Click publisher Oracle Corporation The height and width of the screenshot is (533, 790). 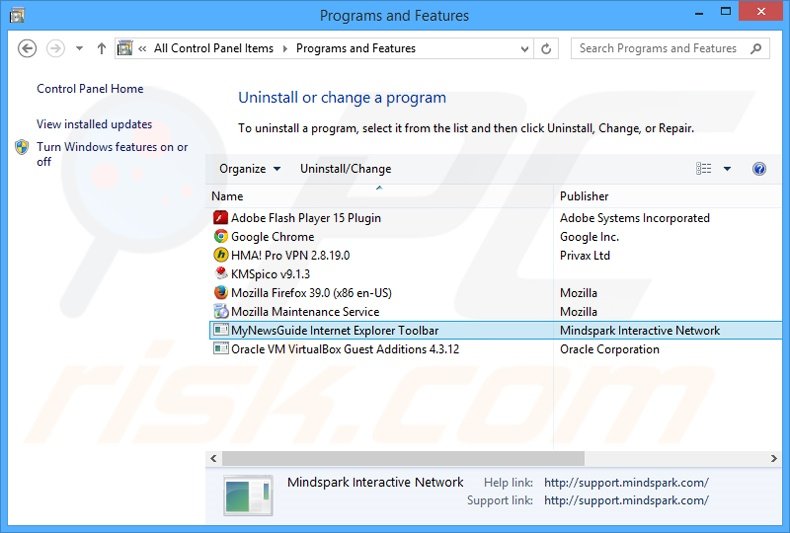click(x=610, y=349)
